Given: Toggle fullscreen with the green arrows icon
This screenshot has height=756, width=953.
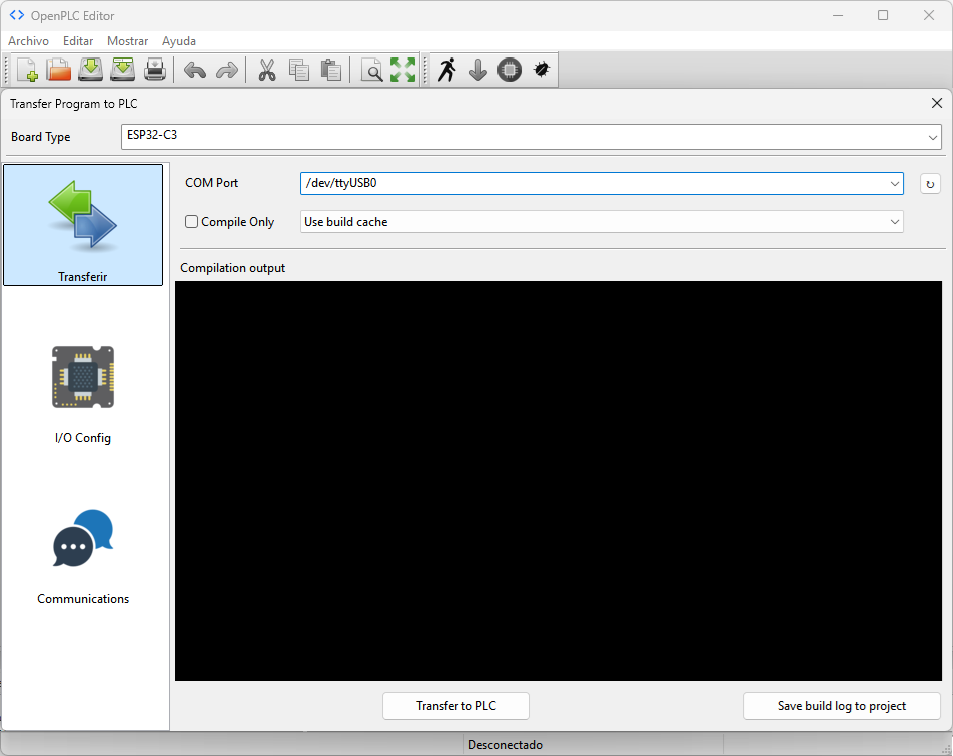Looking at the screenshot, I should [402, 70].
